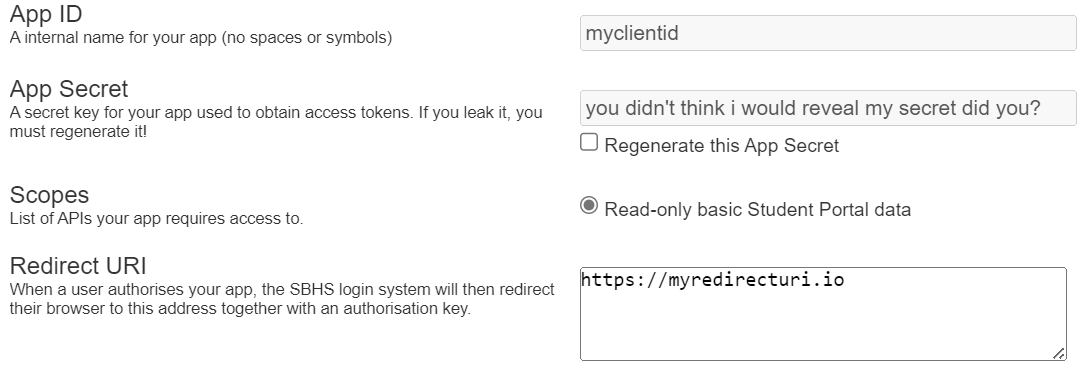
Task: Click the 'Regenerate this App Secret' label text
Action: [x=722, y=146]
